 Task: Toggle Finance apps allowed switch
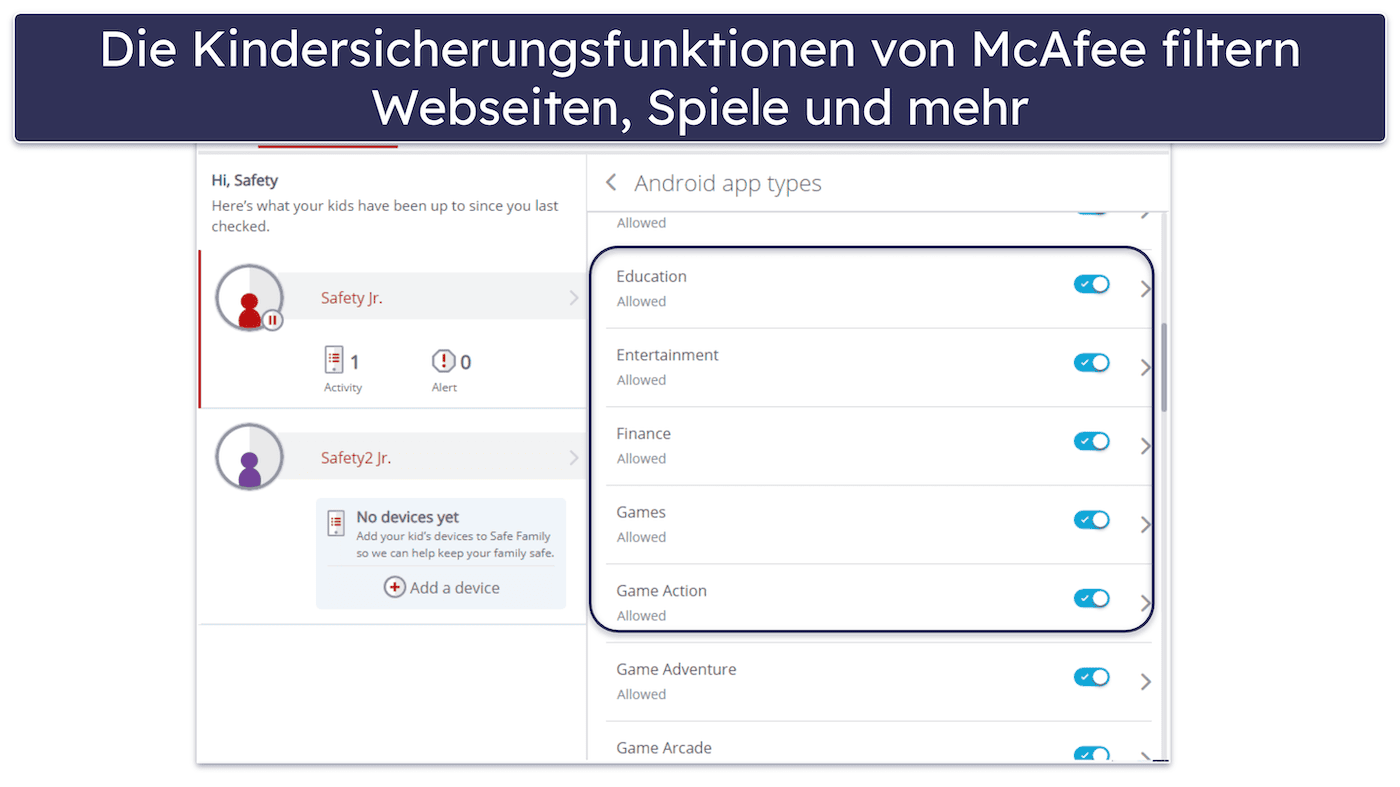point(1092,441)
